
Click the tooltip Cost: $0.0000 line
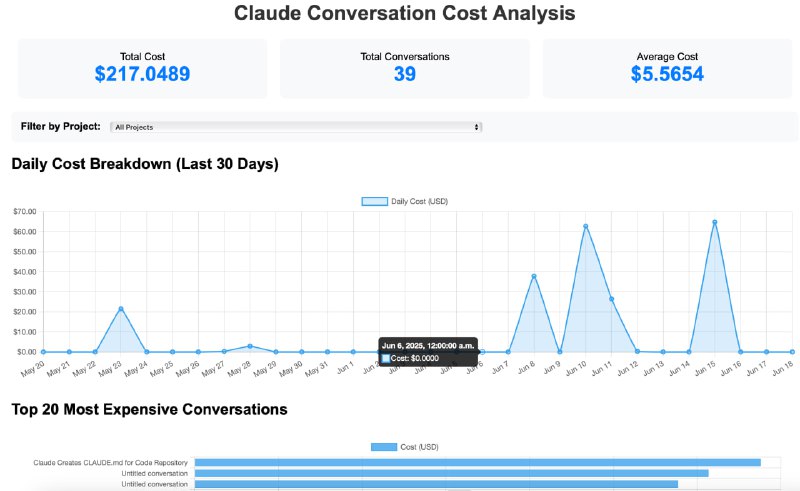pyautogui.click(x=415, y=358)
